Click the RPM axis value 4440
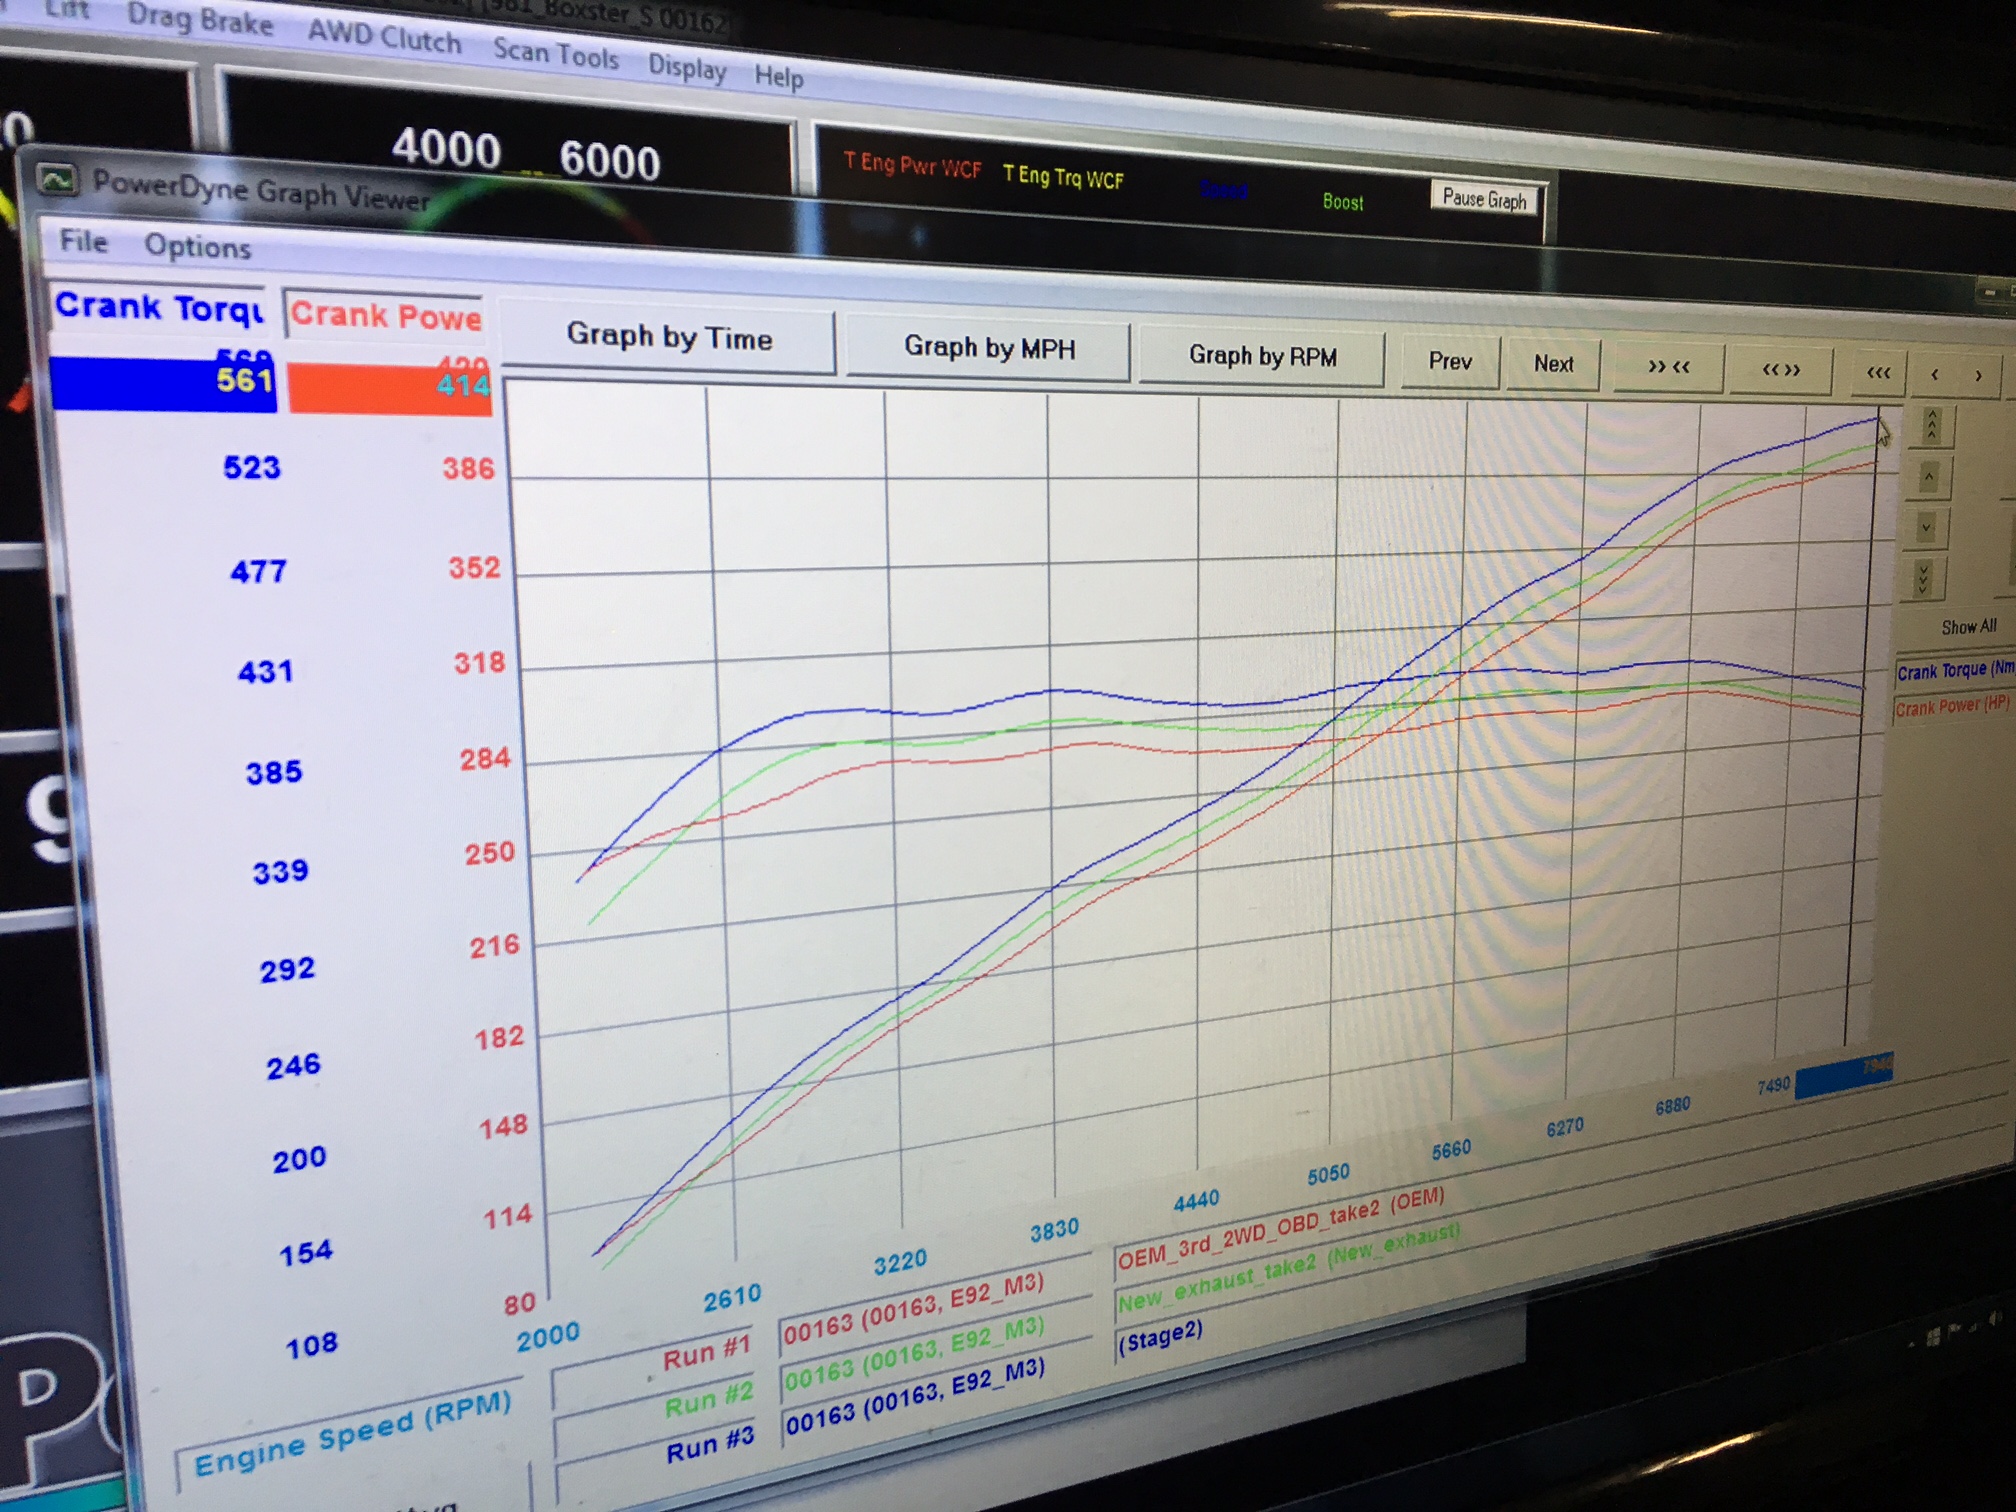Screen dimensions: 2016x1512 click(1196, 1199)
